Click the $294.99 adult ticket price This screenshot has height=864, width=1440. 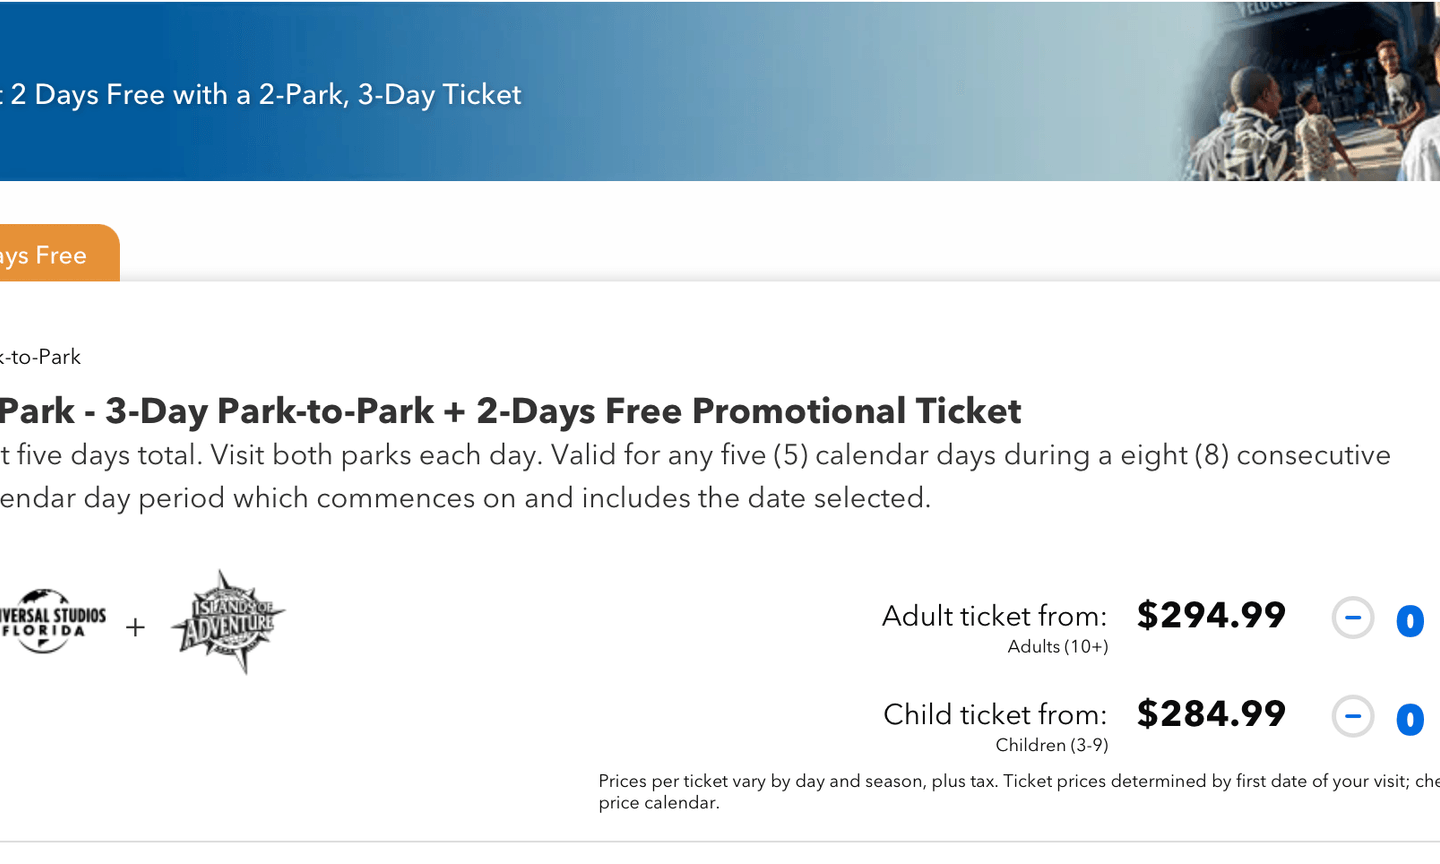[x=1211, y=615]
